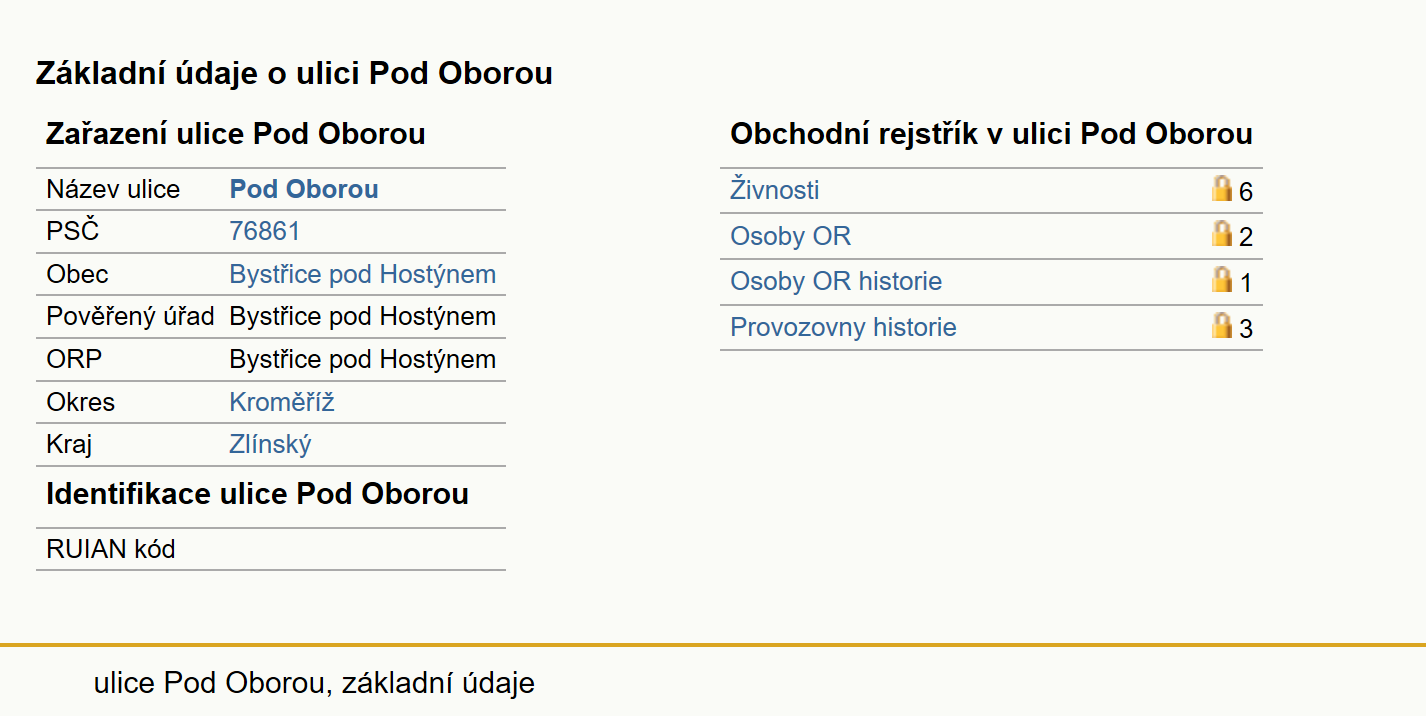
Task: Open the Osoby OR historie link
Action: [836, 281]
